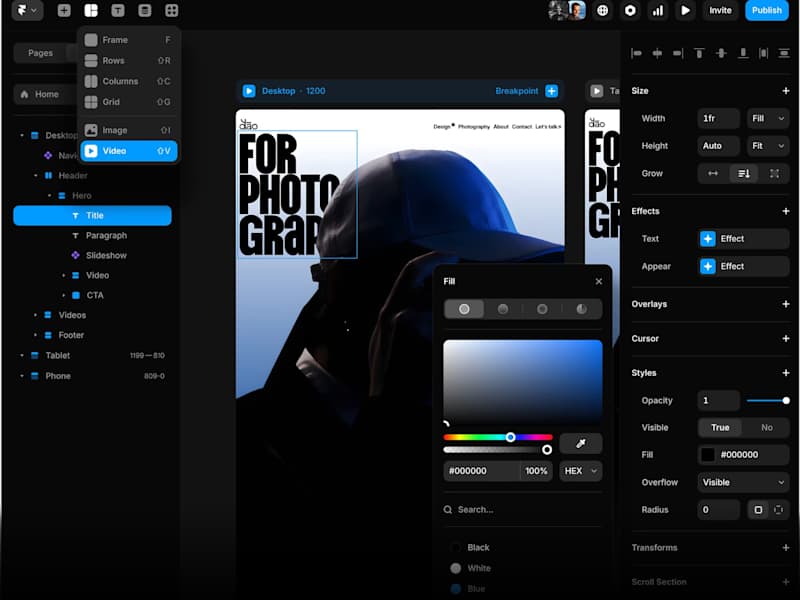Click the circular record icon in top bar
800x600 pixels.
click(x=630, y=10)
